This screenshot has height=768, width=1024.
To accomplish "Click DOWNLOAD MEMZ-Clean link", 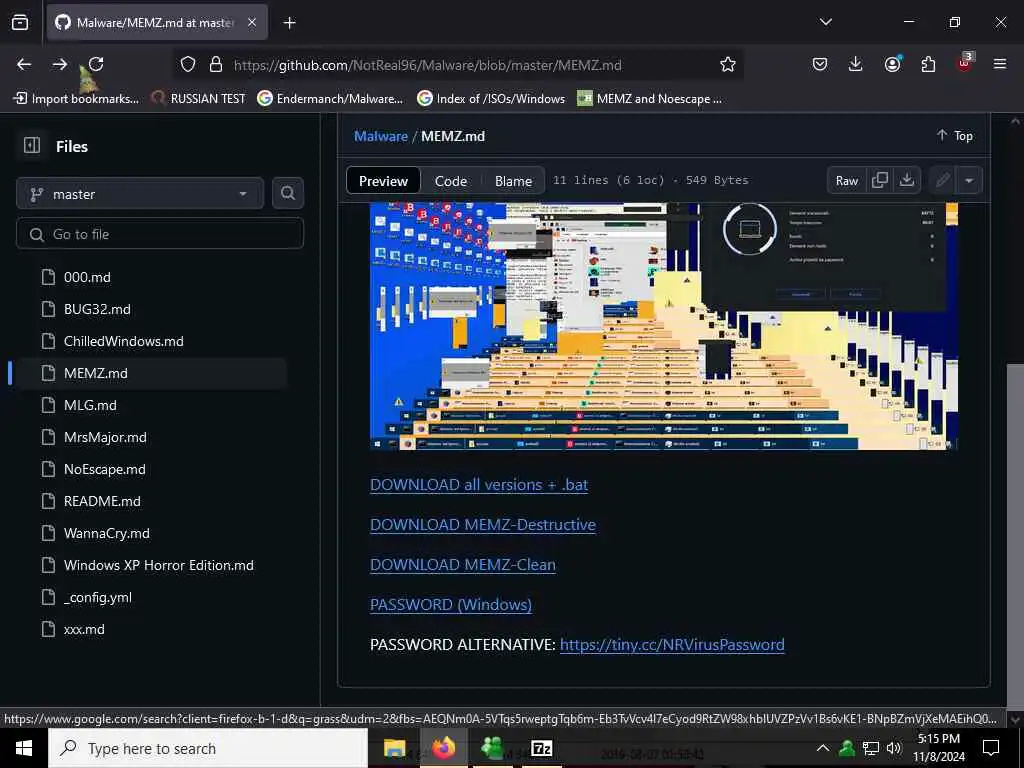I will tap(462, 564).
